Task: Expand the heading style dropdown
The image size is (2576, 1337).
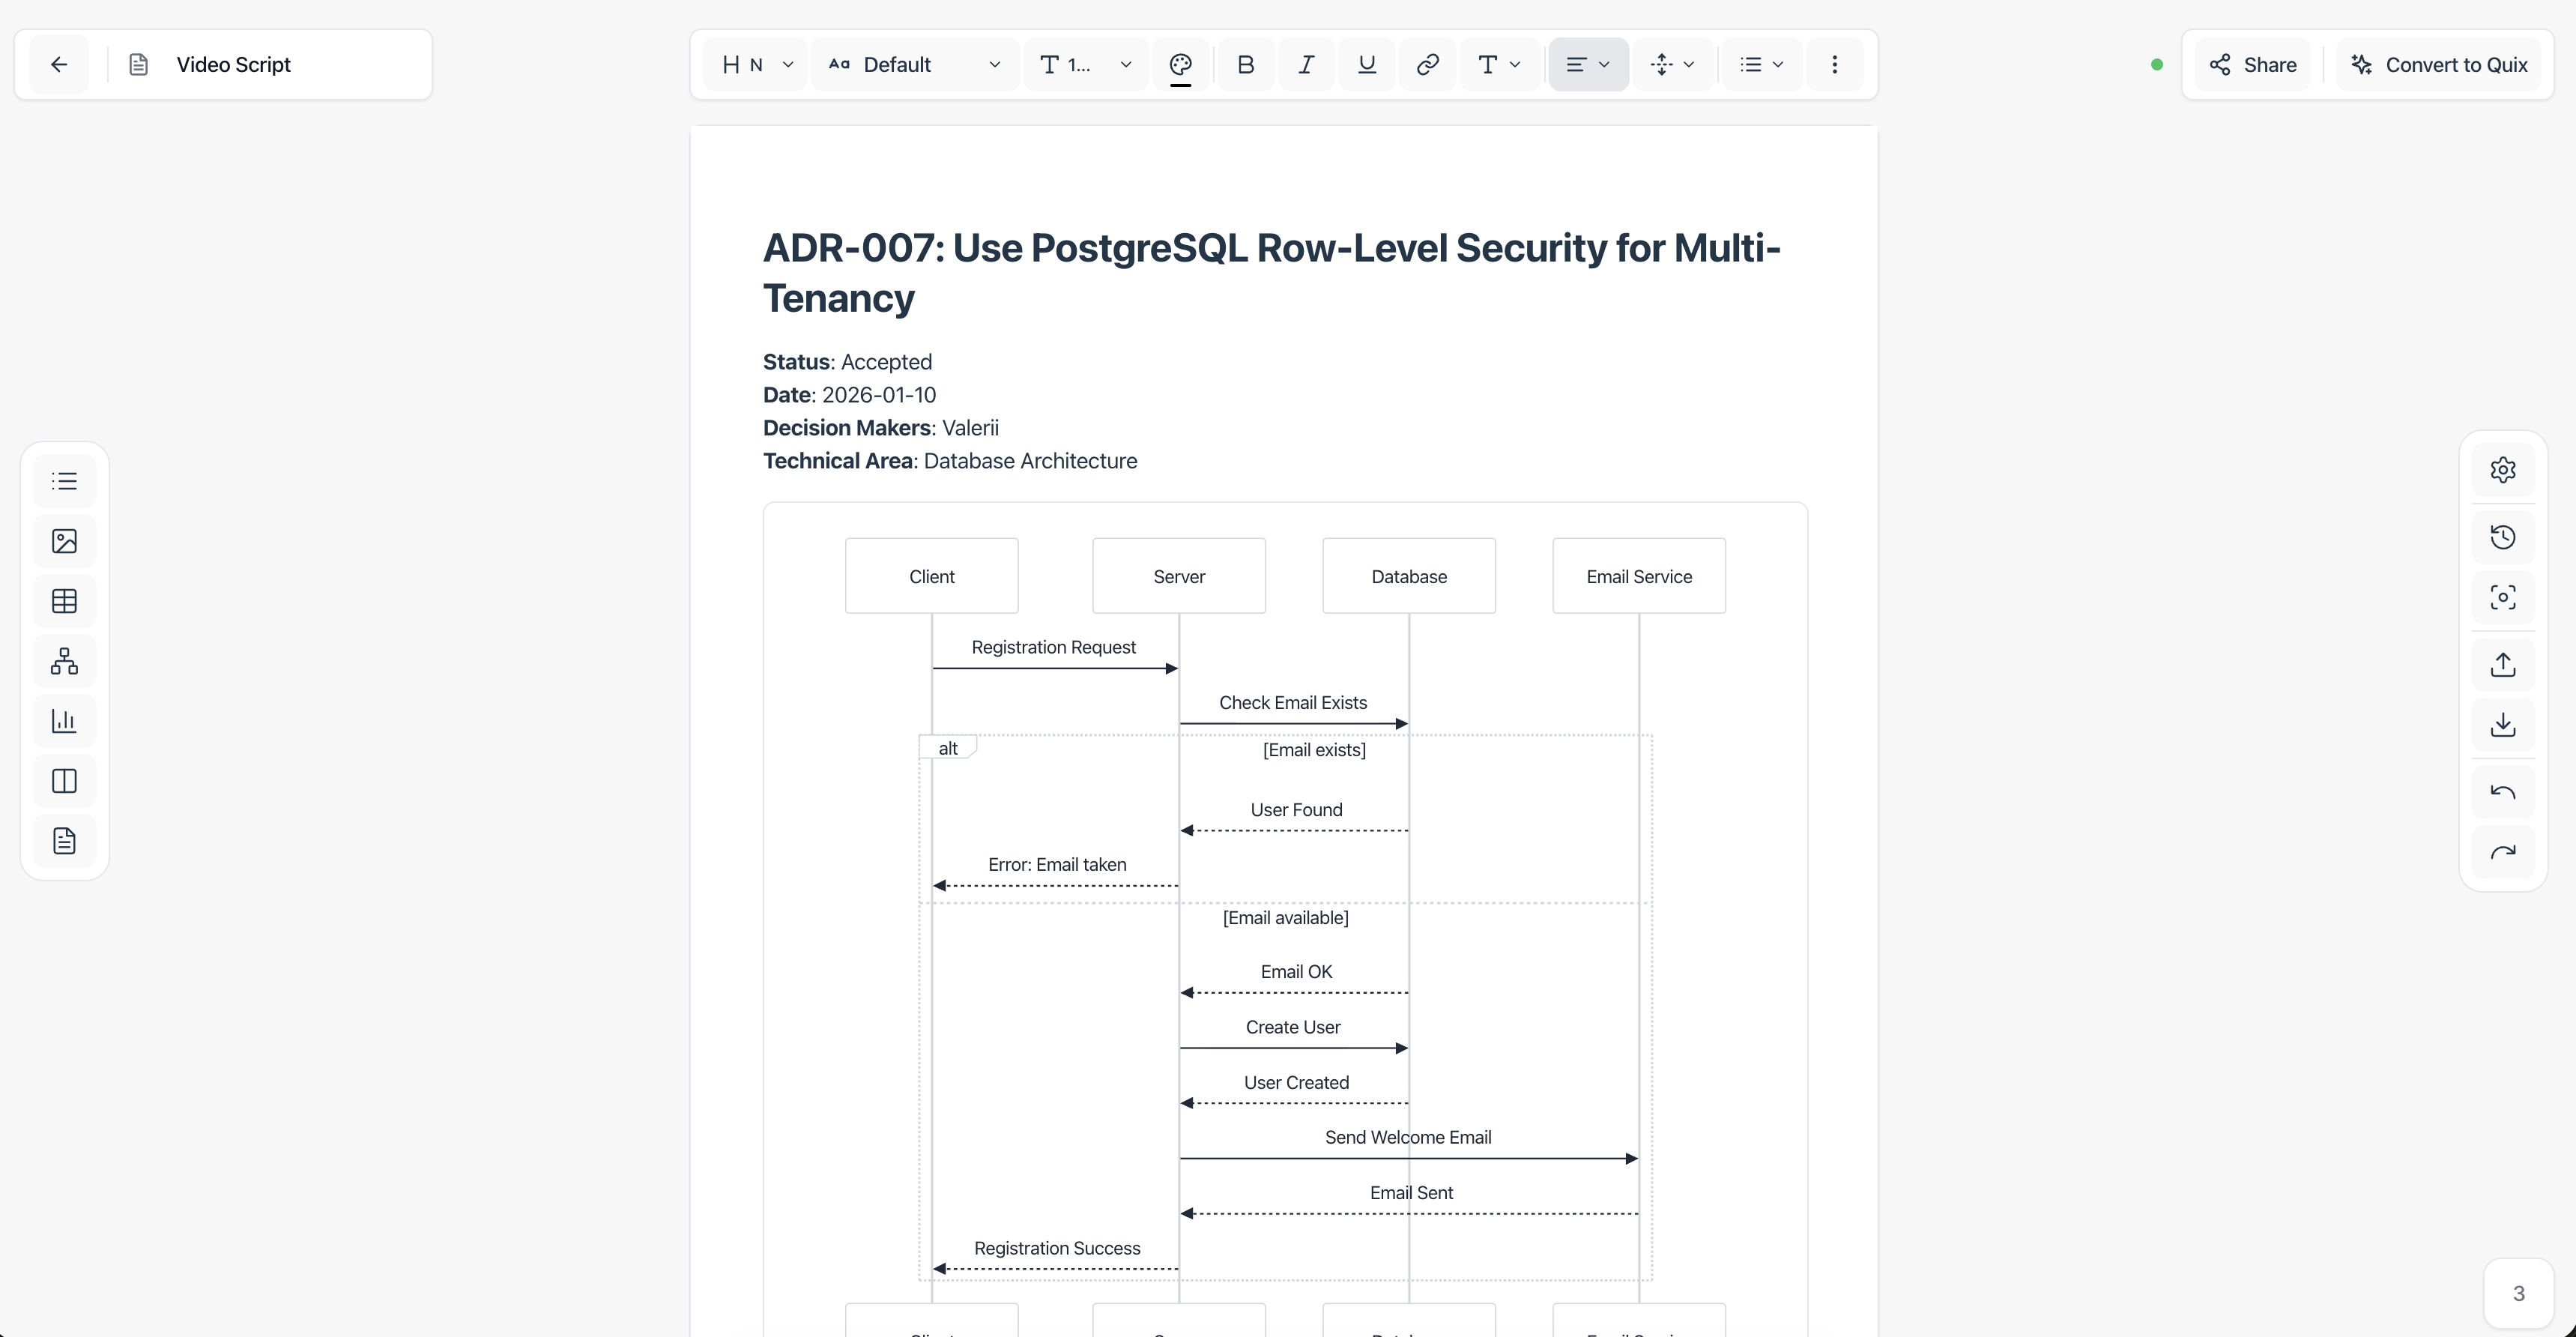Action: (x=756, y=65)
